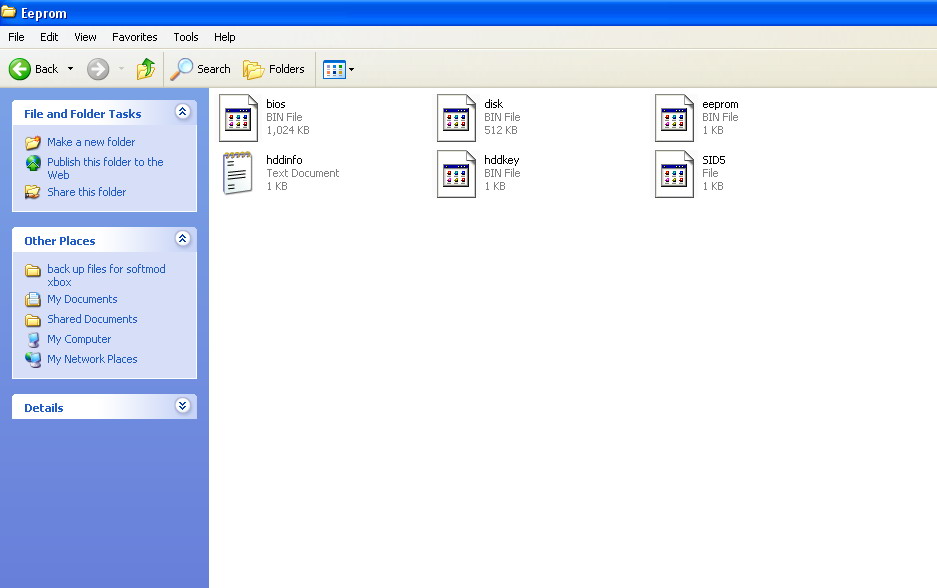Open the Favorites menu
The width and height of the screenshot is (937, 588).
click(134, 37)
